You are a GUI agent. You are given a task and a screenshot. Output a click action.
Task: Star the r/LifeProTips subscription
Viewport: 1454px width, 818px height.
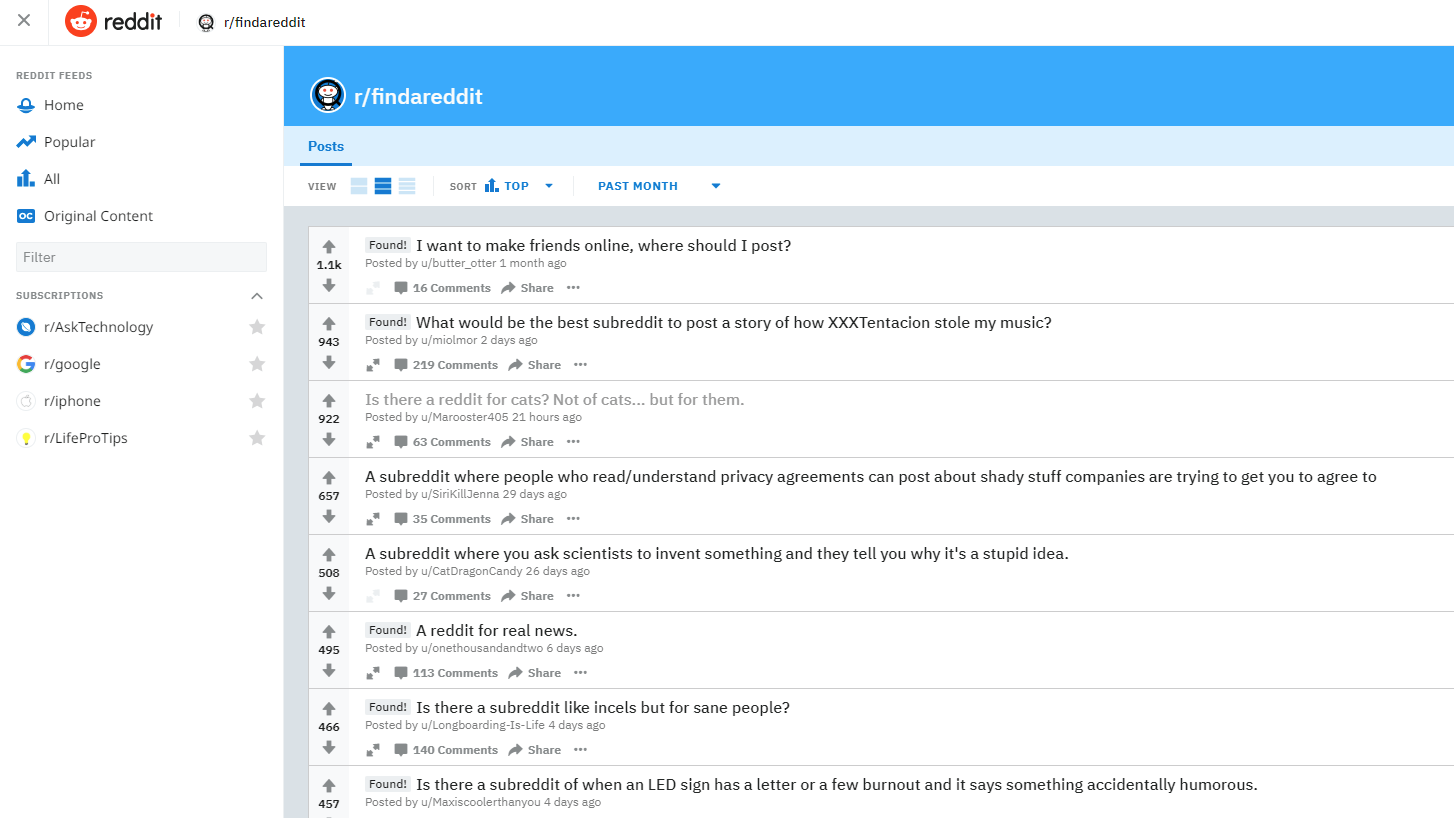point(257,438)
